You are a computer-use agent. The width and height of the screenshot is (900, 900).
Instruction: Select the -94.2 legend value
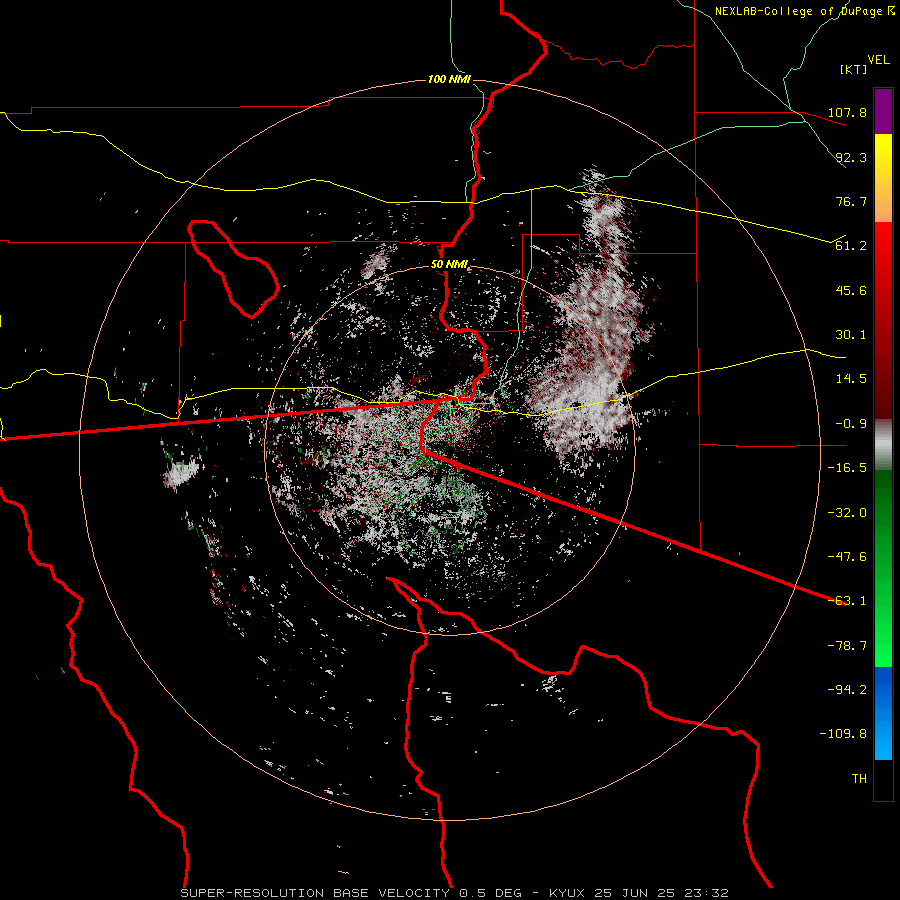point(847,690)
